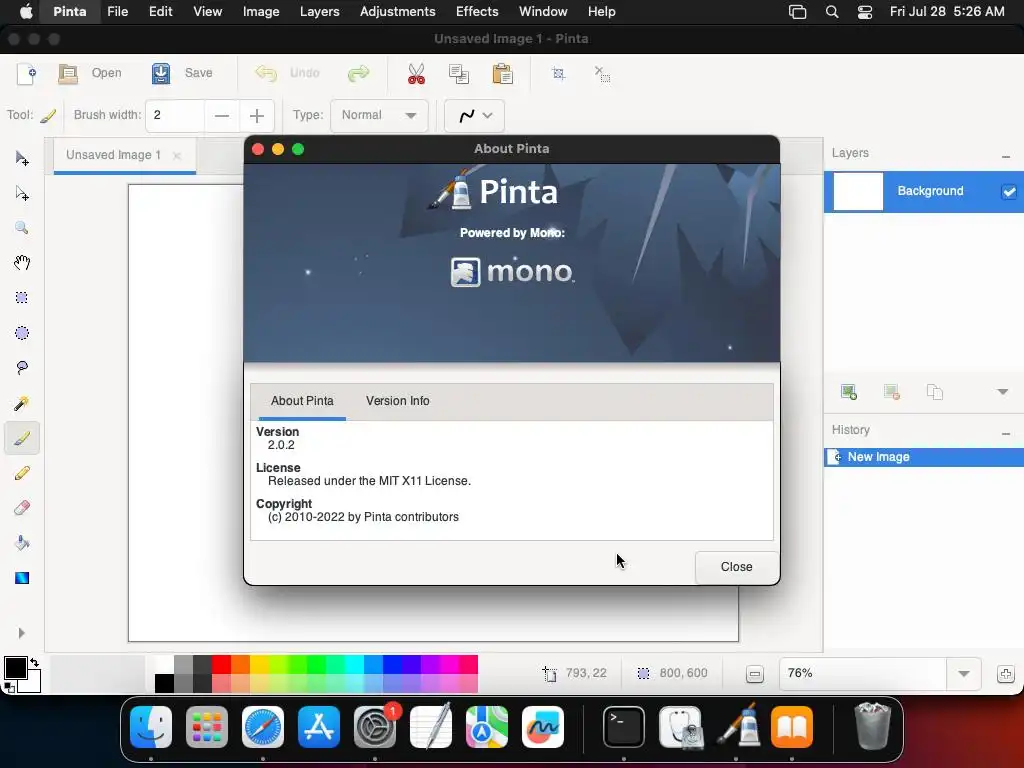Screen dimensions: 1024x768
Task: Expand the toolbox overflow arrow
Action: coord(22,633)
